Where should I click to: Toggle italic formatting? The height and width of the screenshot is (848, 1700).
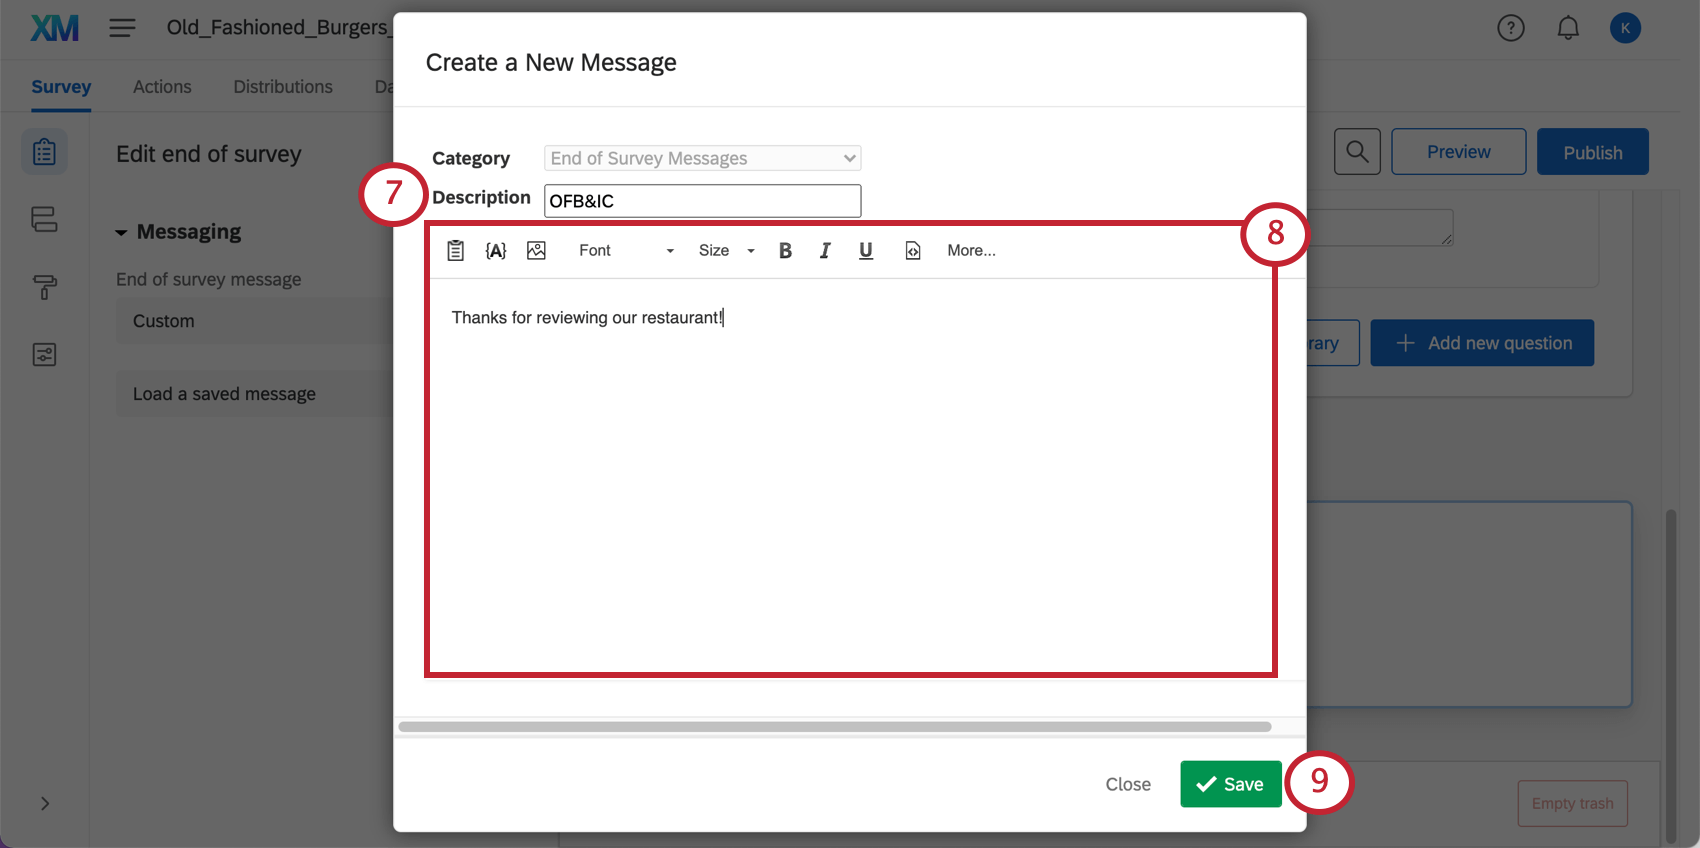click(825, 251)
